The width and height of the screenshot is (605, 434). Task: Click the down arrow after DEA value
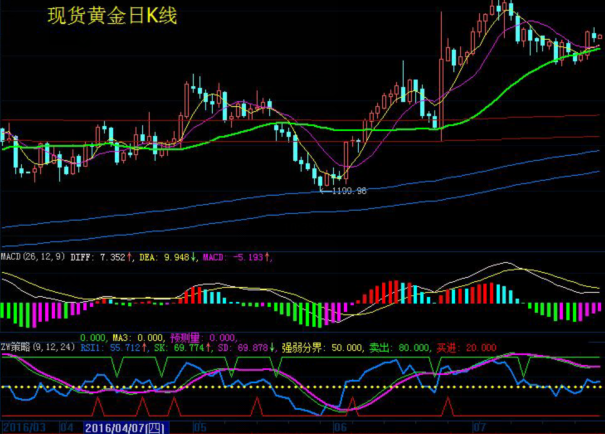[x=193, y=257]
